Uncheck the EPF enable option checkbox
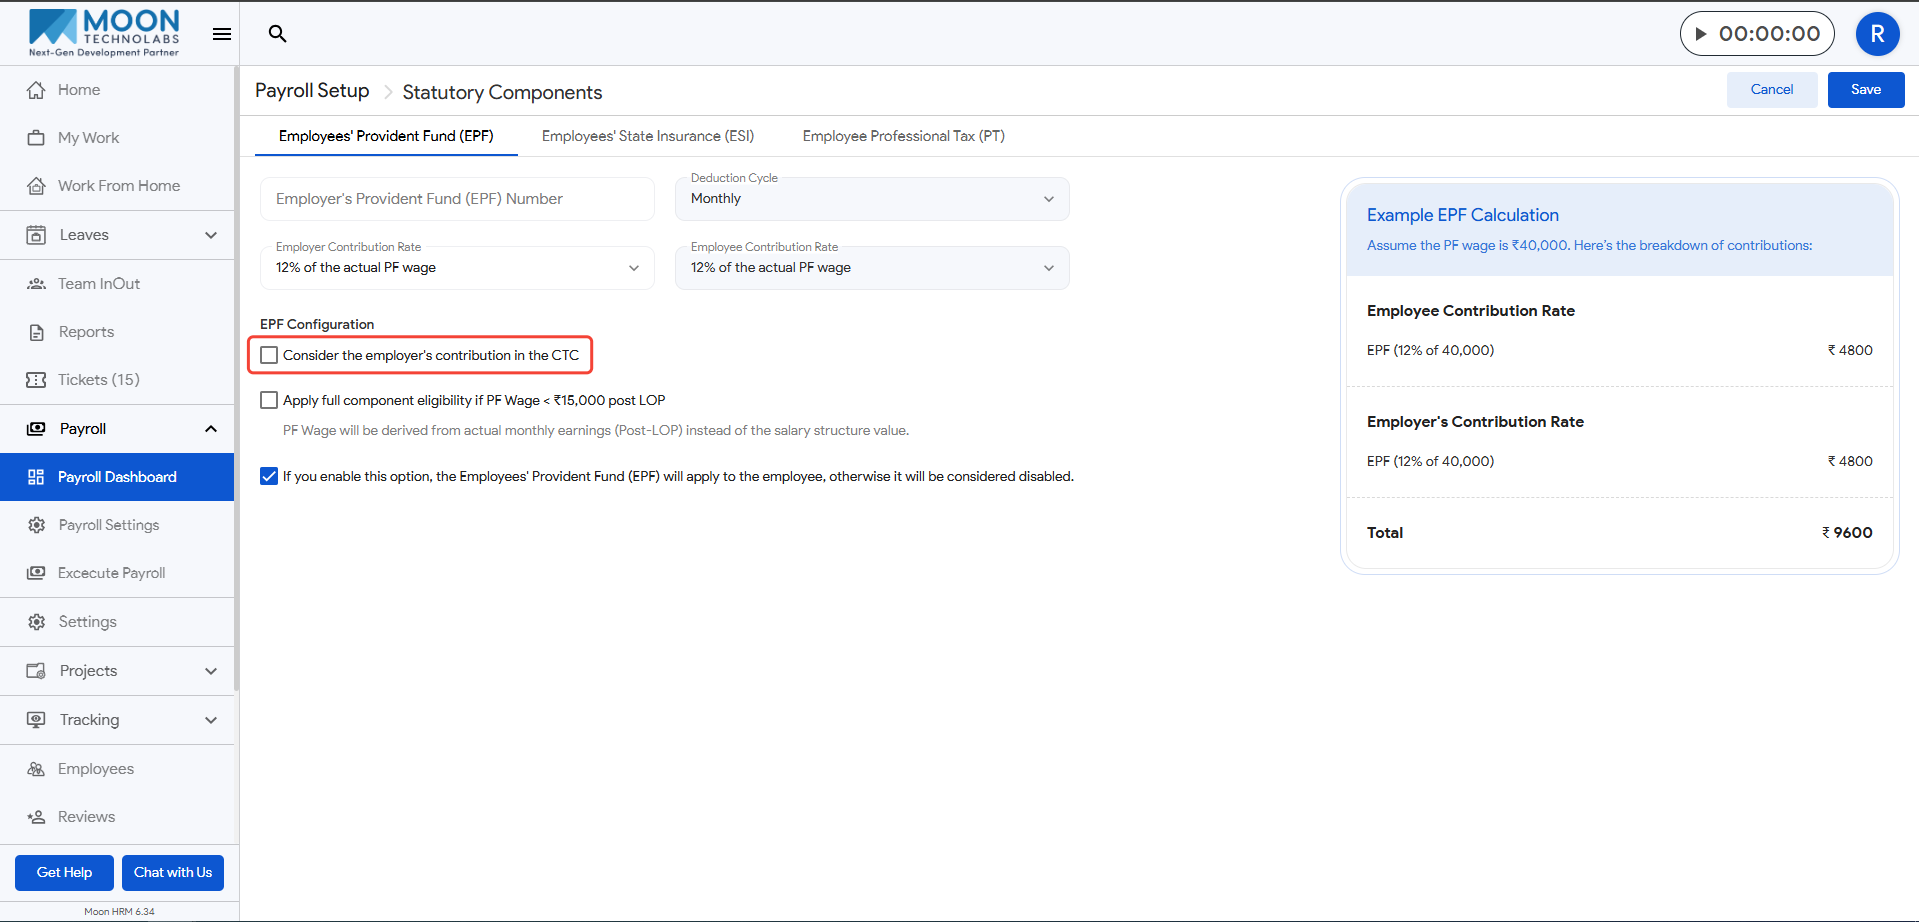The width and height of the screenshot is (1919, 922). [269, 476]
